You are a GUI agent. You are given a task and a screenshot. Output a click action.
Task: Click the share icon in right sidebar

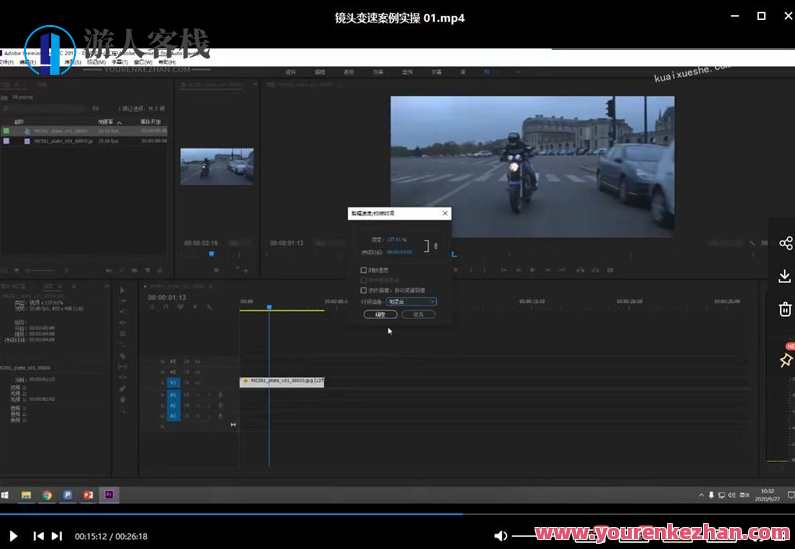click(785, 243)
